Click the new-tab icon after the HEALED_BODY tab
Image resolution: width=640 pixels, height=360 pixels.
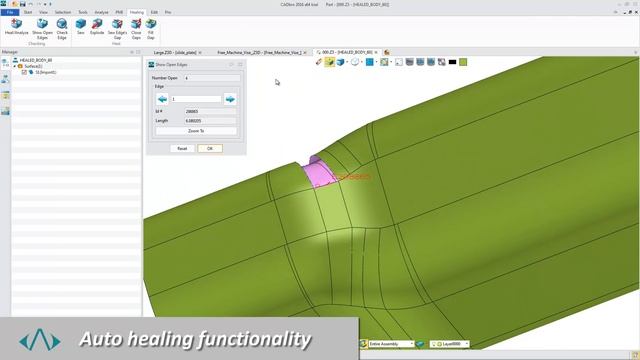pos(387,52)
